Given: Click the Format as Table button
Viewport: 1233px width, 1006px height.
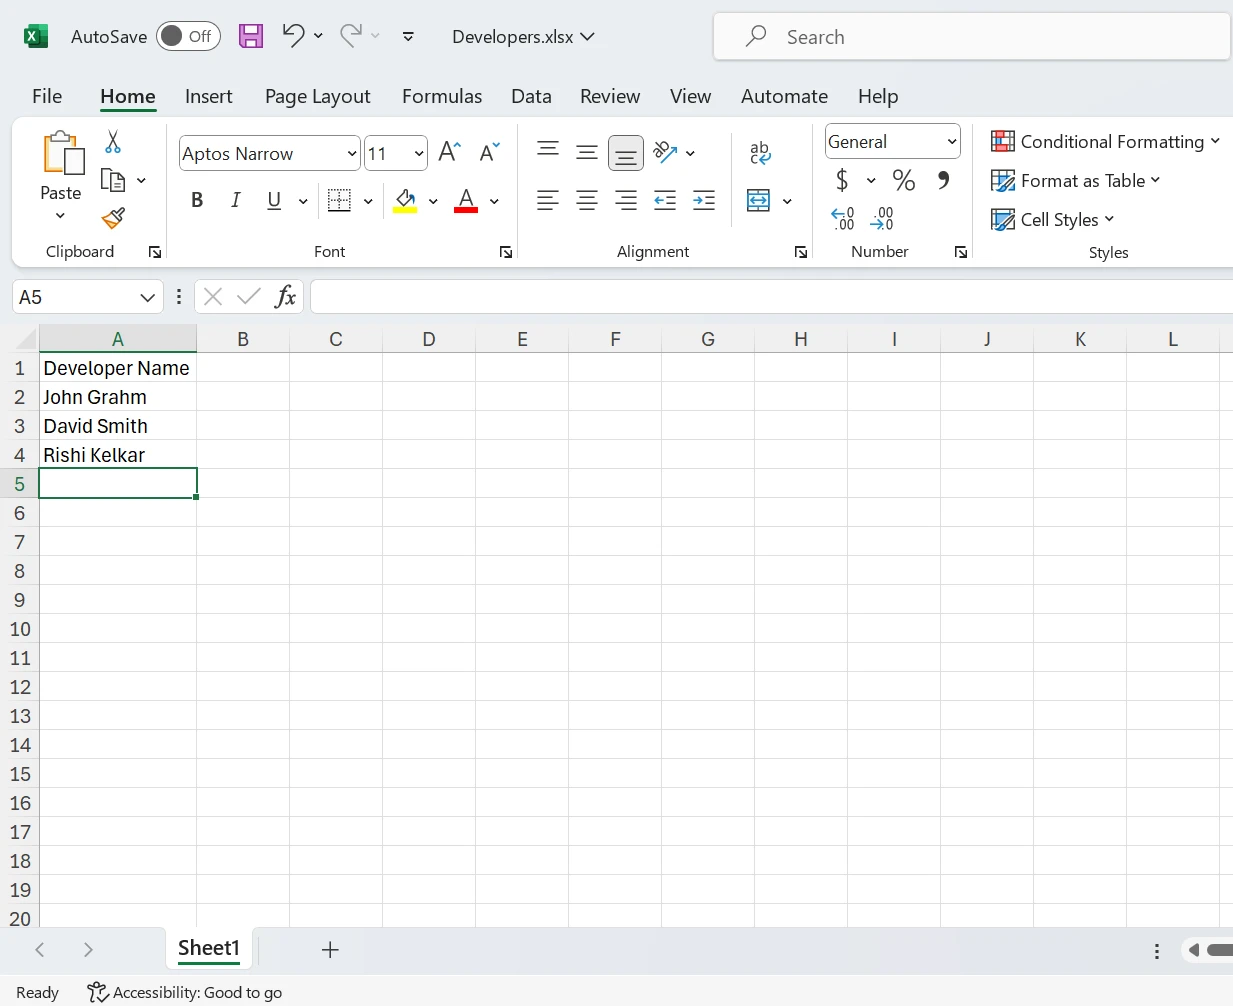Looking at the screenshot, I should (1075, 181).
